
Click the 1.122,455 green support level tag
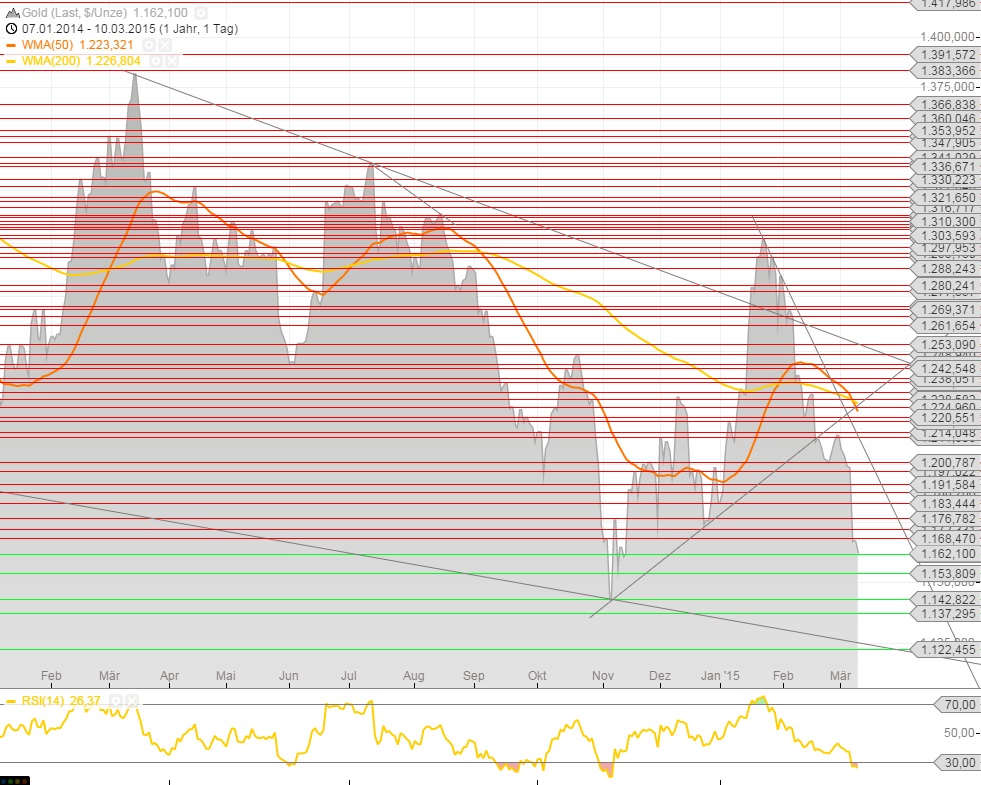coord(945,649)
